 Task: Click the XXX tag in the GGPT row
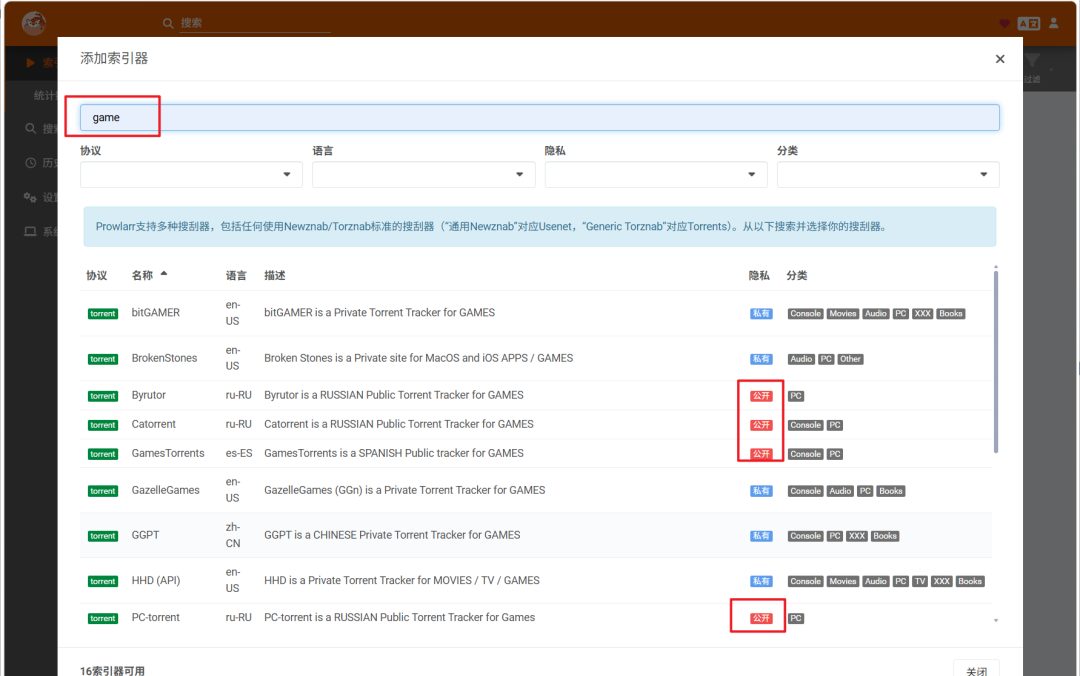pyautogui.click(x=856, y=536)
